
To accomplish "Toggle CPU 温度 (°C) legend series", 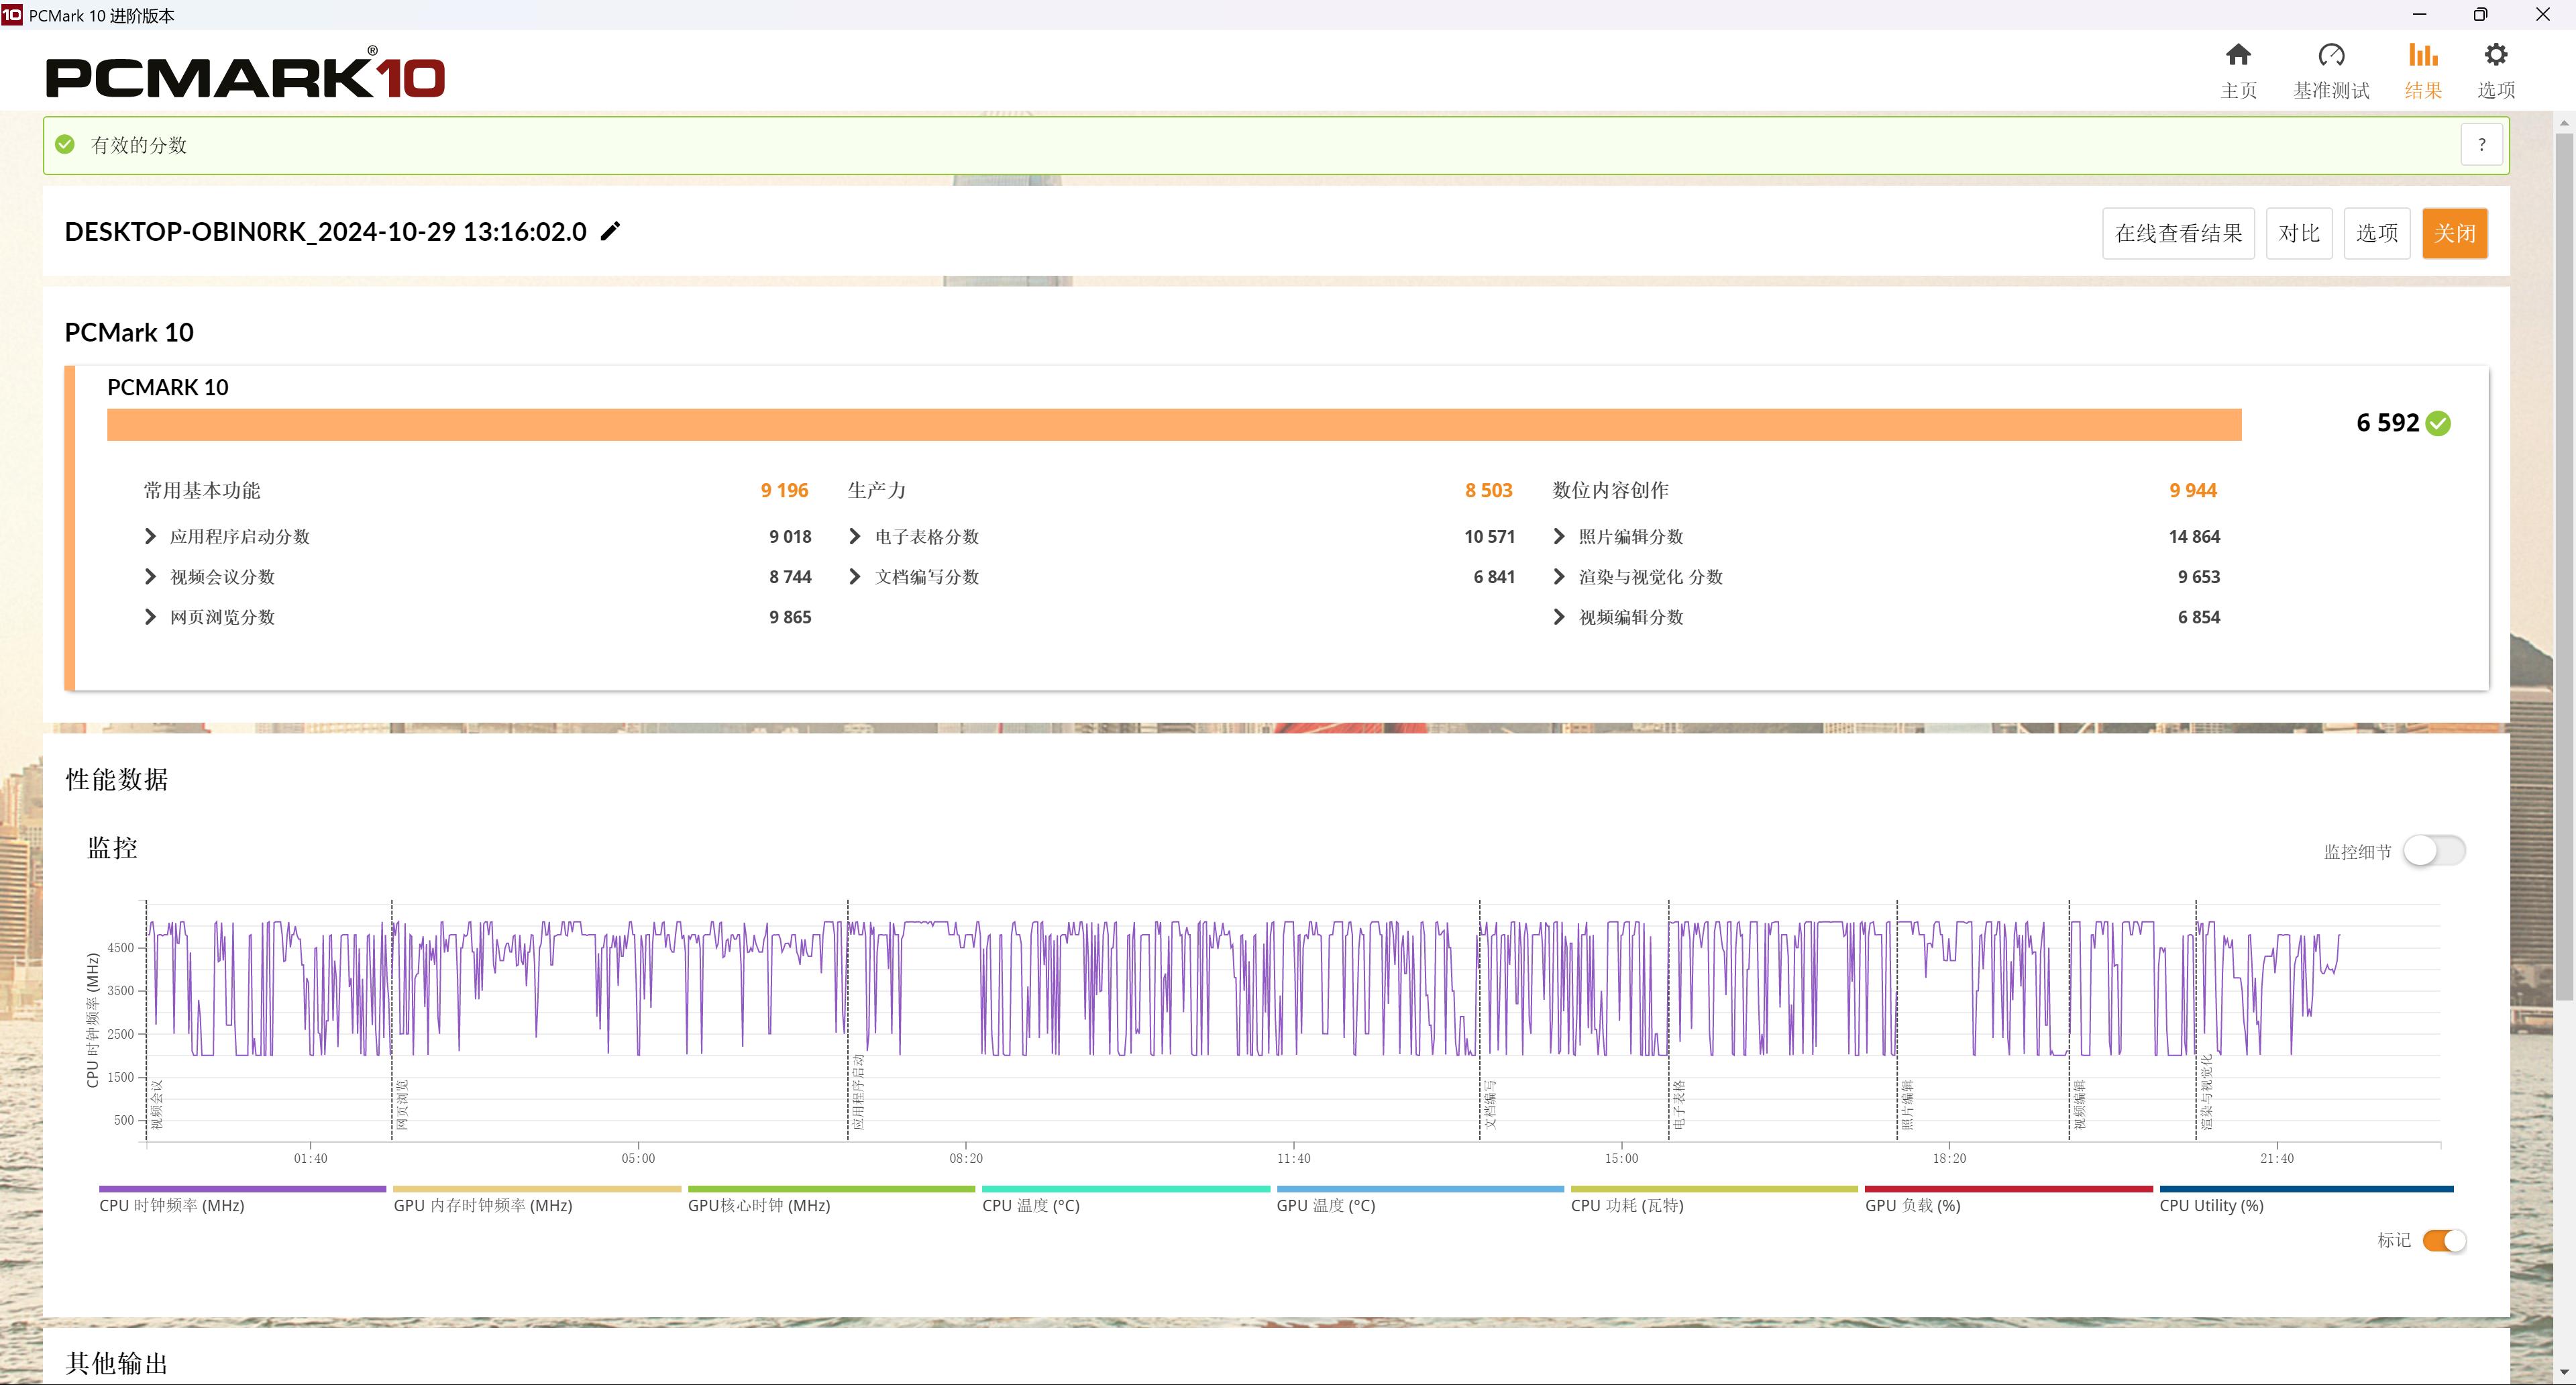I will point(1031,1205).
